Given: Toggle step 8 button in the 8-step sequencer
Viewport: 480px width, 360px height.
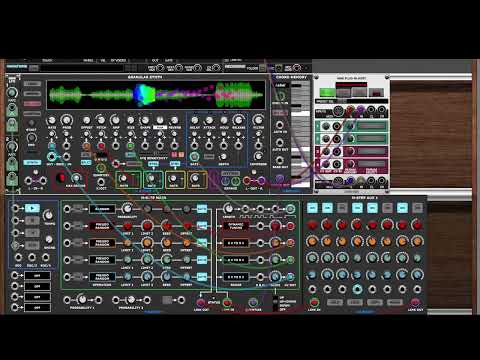Looking at the screenshot, I should tap(417, 208).
